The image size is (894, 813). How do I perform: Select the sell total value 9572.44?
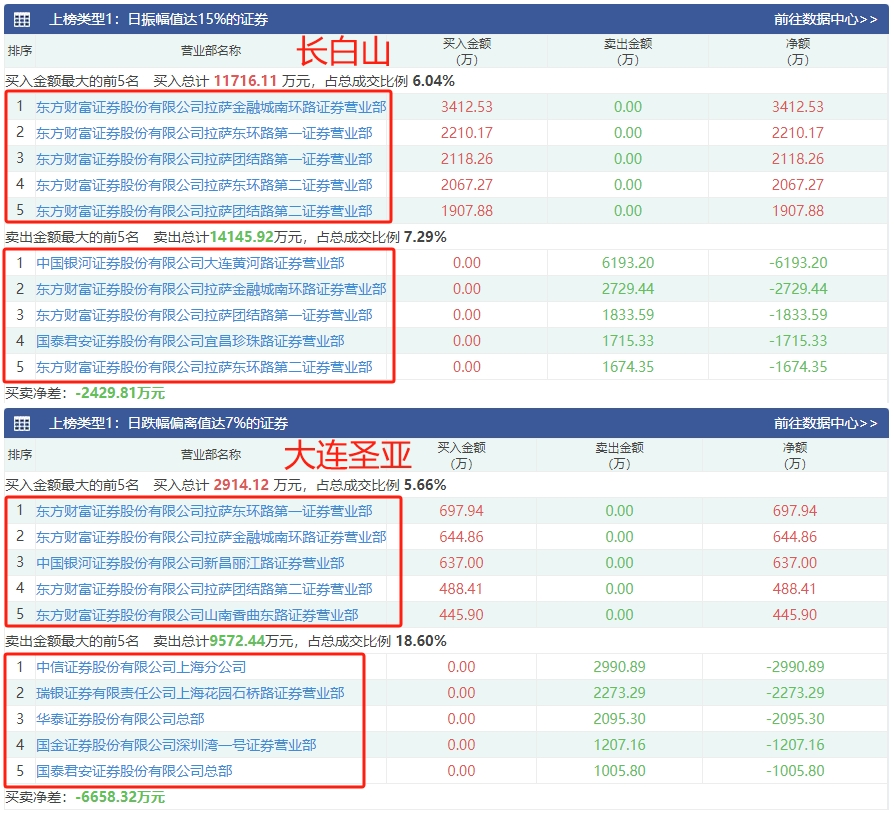237,641
